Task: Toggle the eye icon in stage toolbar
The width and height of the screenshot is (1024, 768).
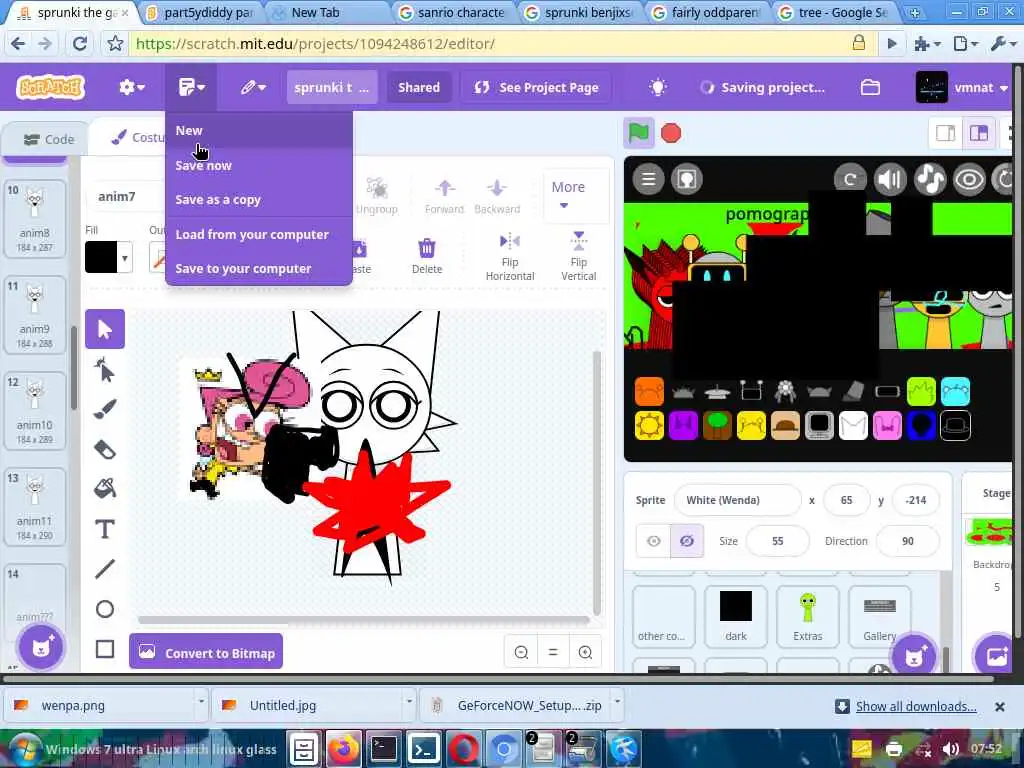Action: [x=969, y=179]
